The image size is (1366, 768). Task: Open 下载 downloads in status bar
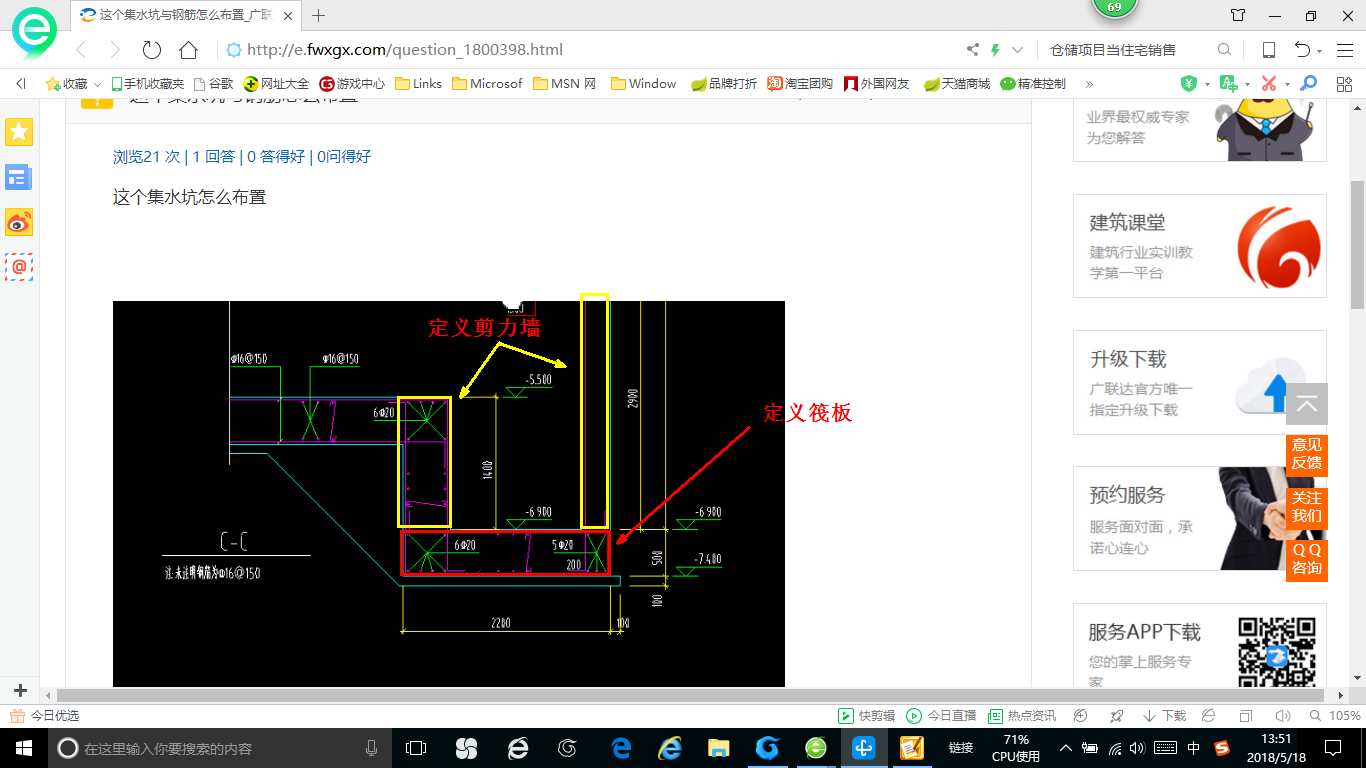(x=1164, y=716)
